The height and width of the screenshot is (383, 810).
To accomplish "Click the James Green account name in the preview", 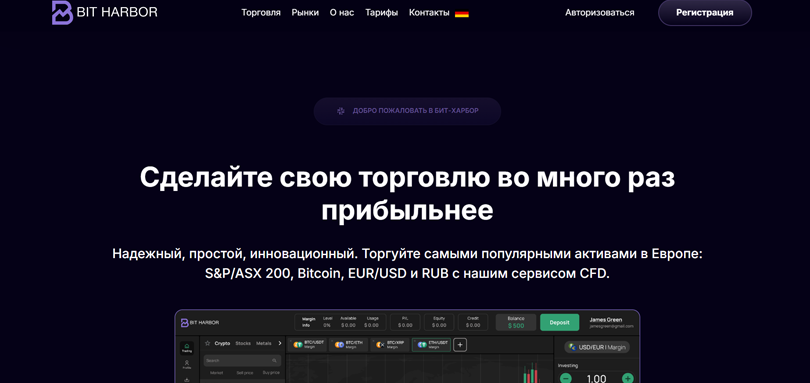I will (x=605, y=320).
